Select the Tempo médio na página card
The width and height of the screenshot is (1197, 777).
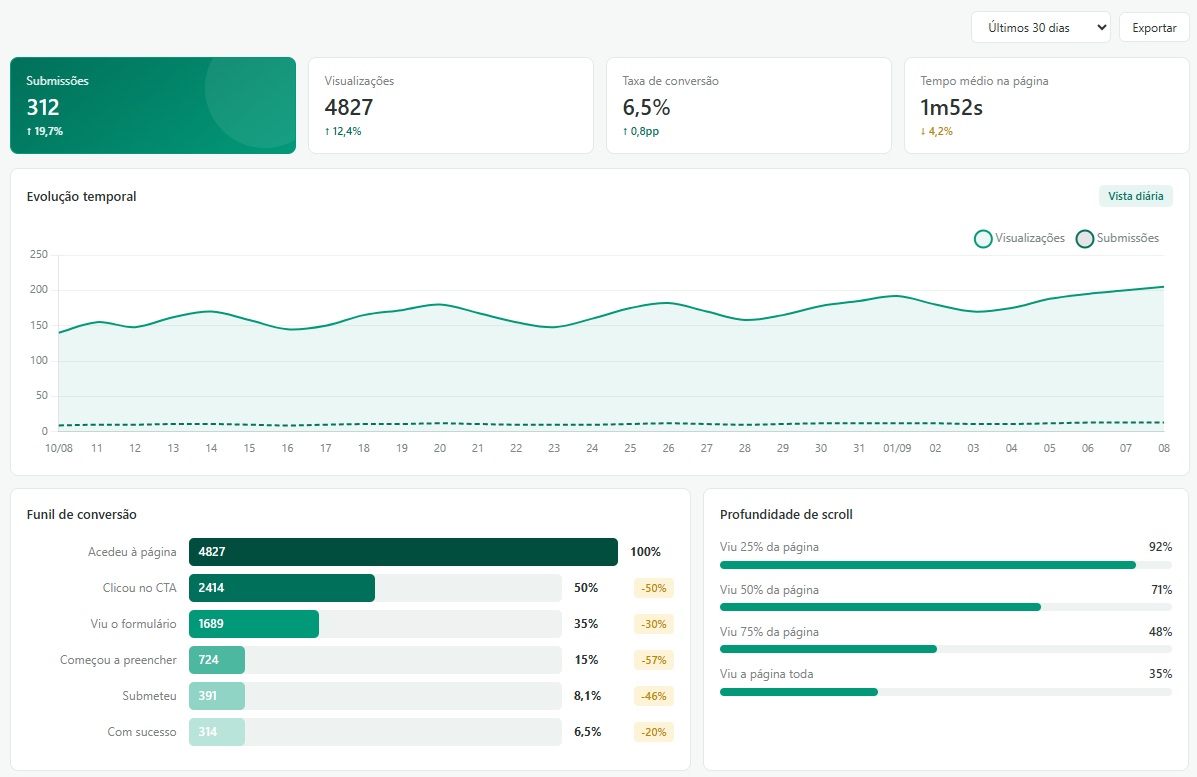1047,105
